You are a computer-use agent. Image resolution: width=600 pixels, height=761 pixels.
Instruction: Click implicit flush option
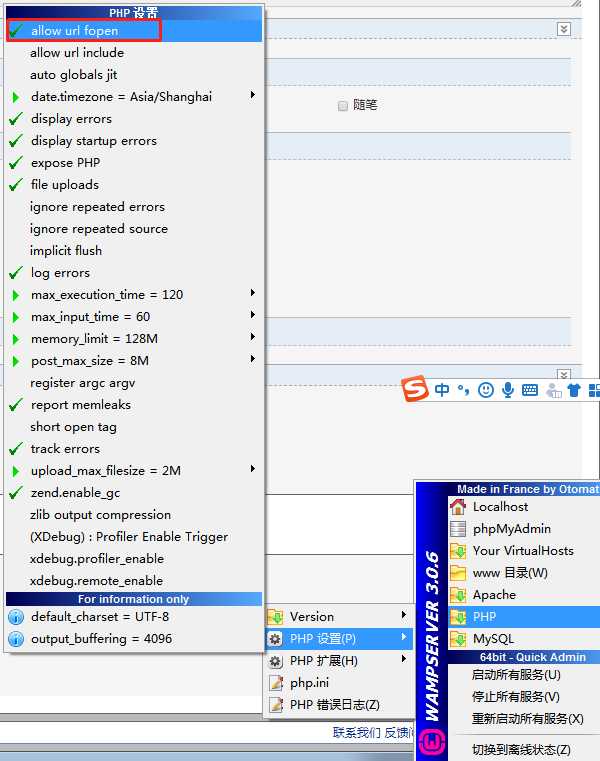point(134,250)
